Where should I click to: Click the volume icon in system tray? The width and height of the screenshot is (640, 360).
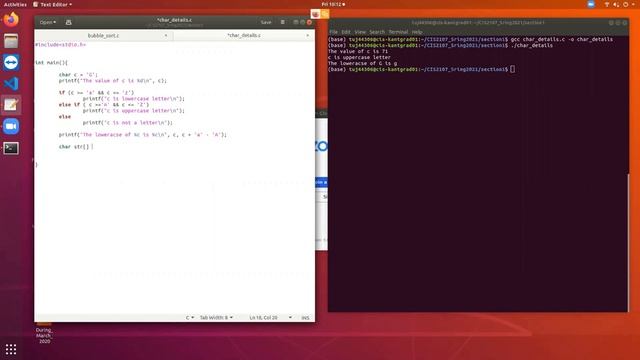click(x=616, y=4)
